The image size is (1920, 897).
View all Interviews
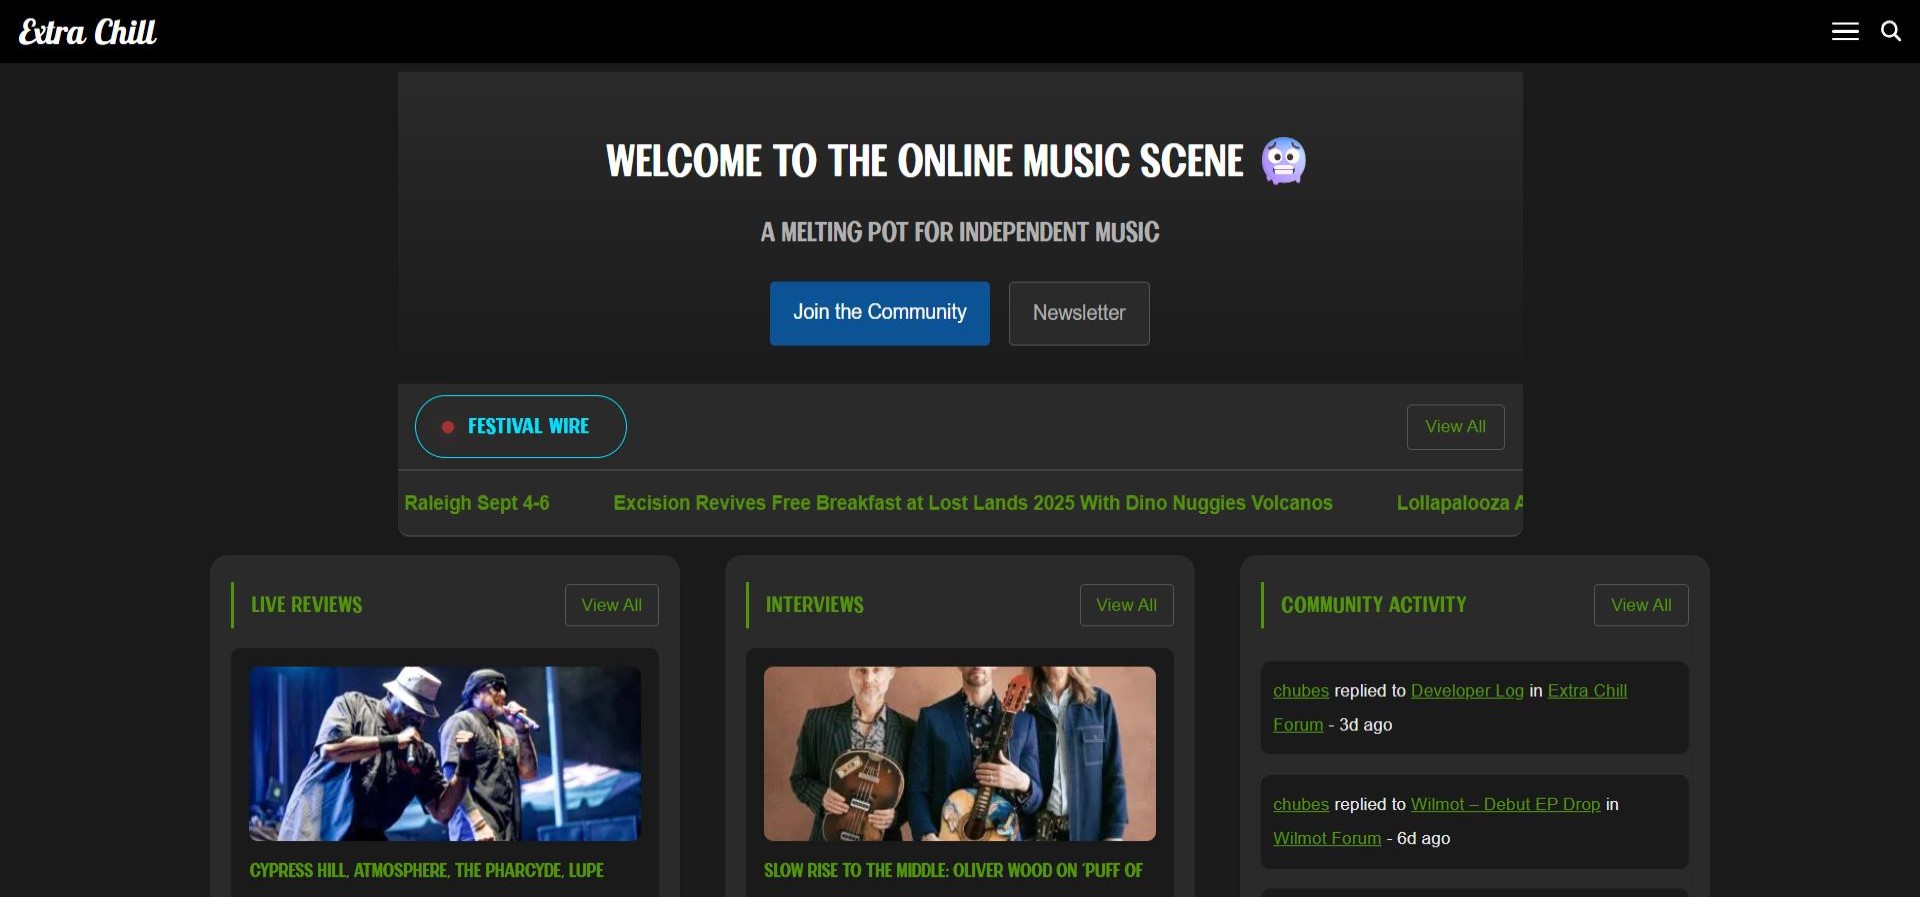(x=1126, y=605)
